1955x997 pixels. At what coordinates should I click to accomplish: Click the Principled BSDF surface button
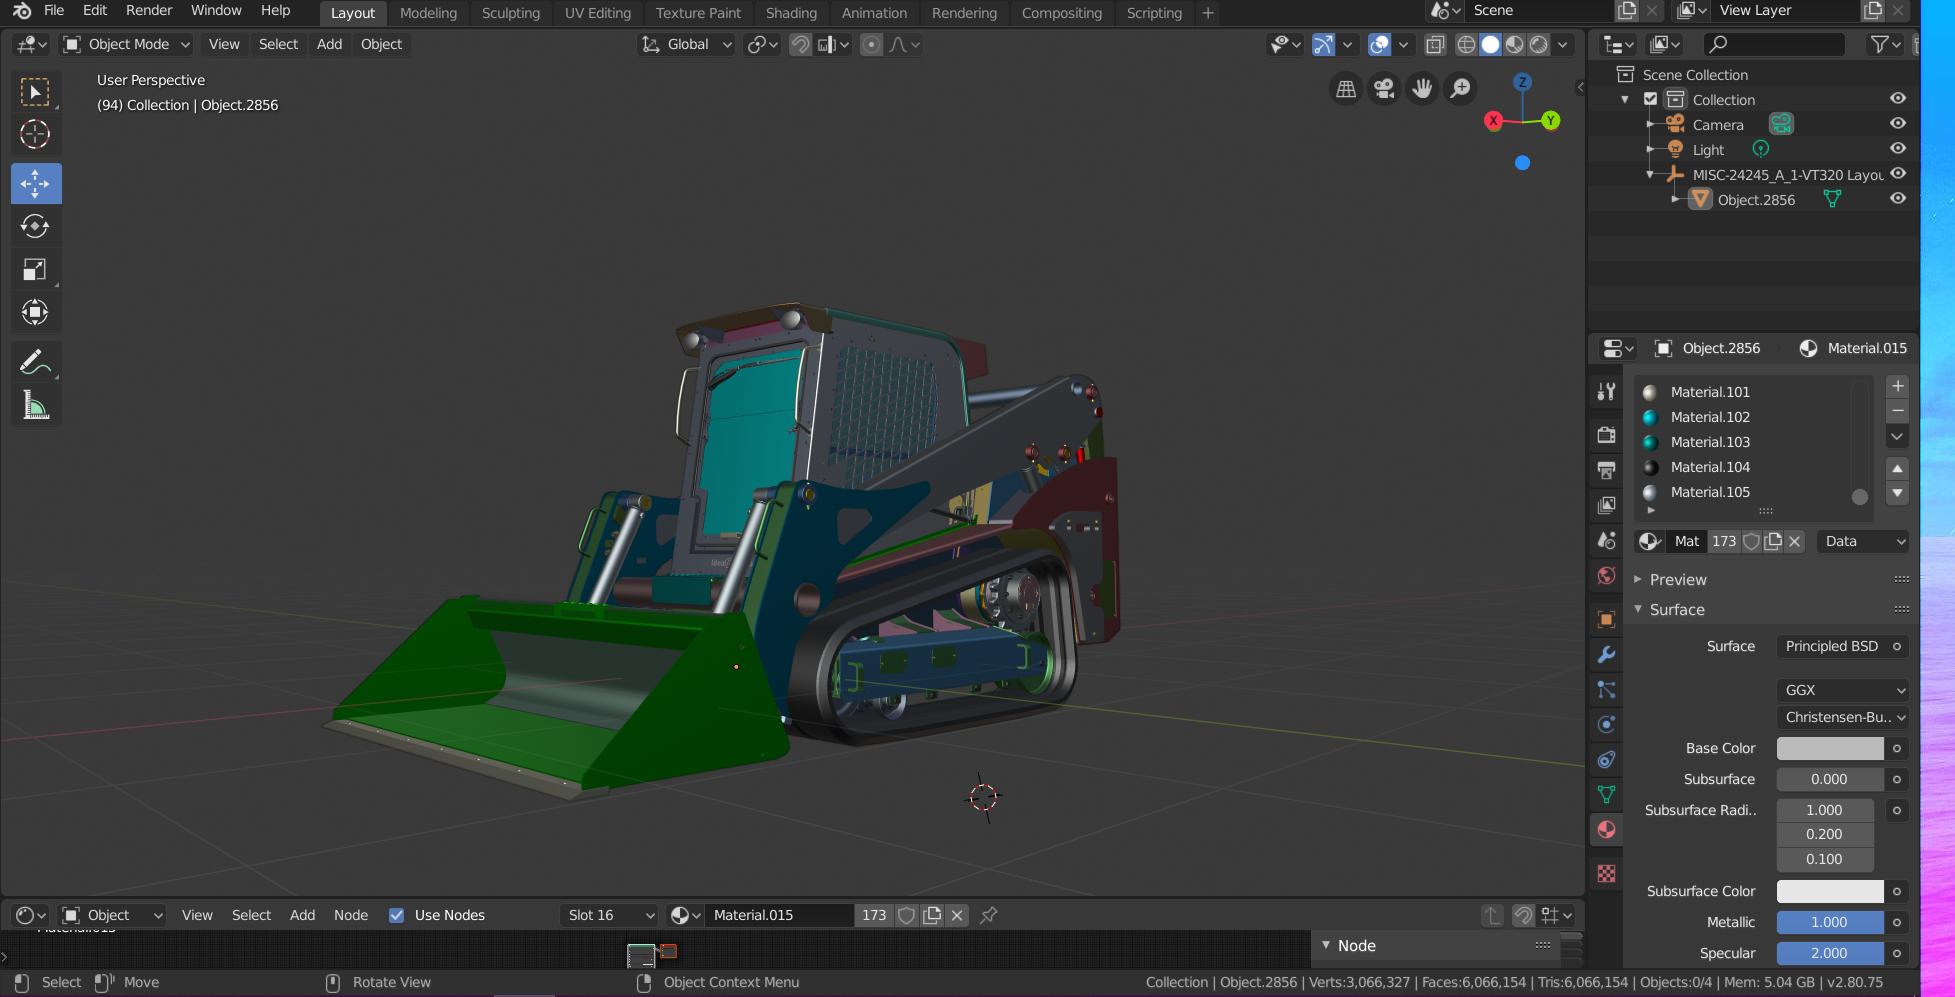point(1832,646)
